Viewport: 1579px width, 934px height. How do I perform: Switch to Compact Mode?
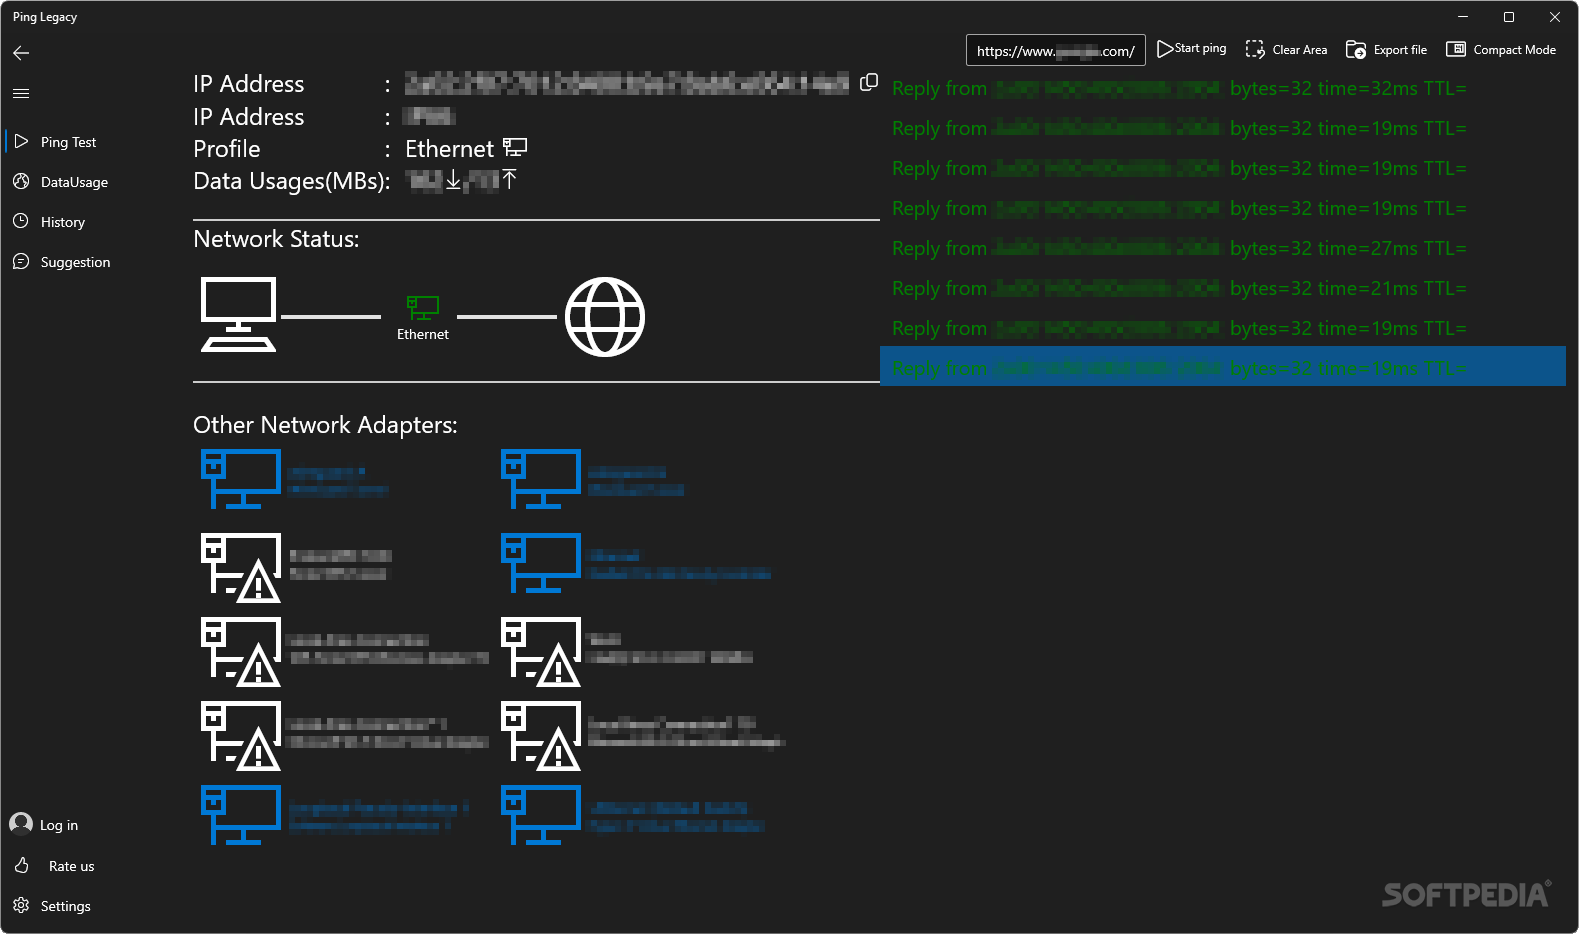[1501, 49]
